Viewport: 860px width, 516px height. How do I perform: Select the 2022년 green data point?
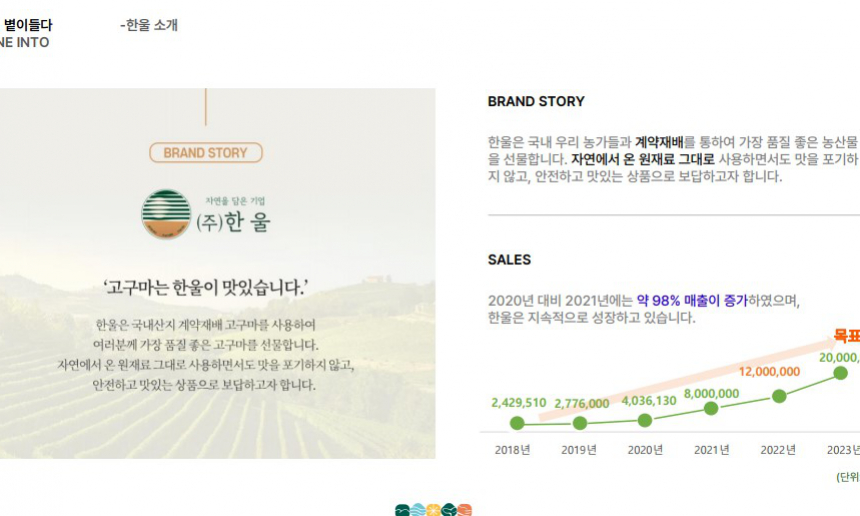[x=779, y=396]
